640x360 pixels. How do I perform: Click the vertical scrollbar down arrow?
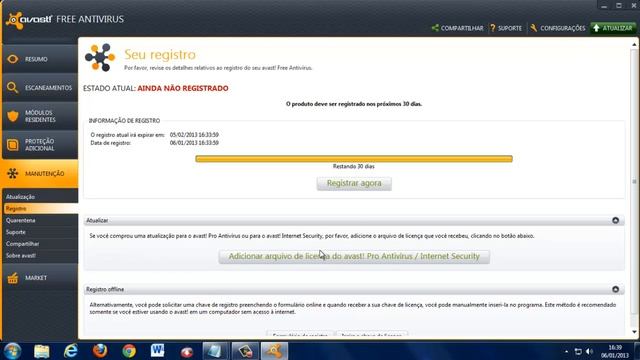[x=634, y=332]
